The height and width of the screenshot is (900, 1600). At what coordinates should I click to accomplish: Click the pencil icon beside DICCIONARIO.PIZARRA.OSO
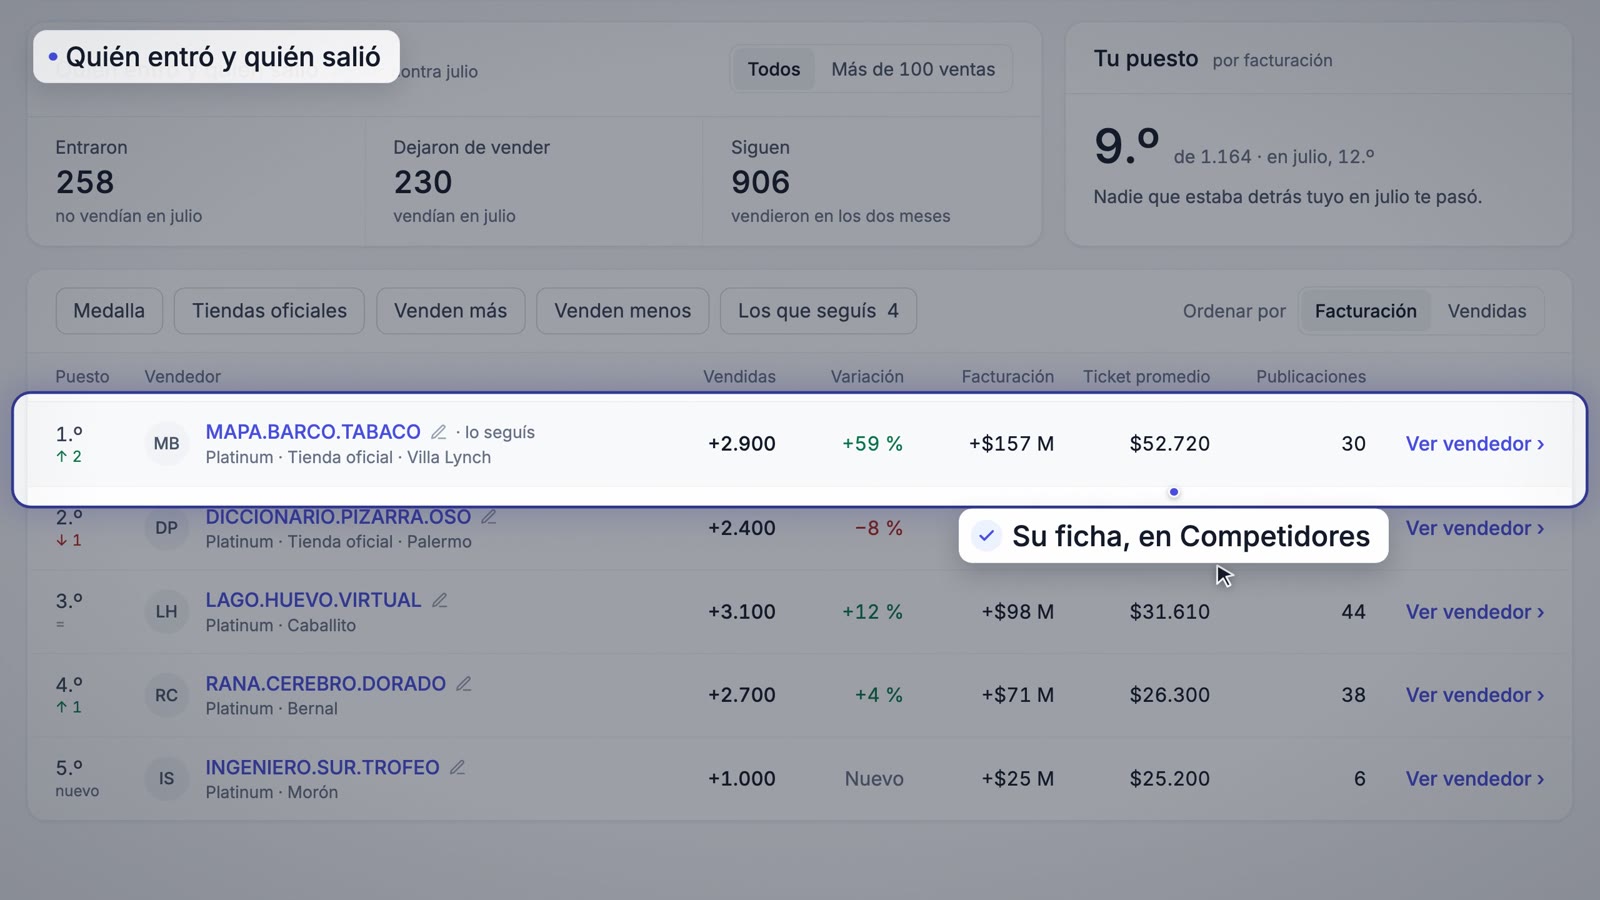488,517
